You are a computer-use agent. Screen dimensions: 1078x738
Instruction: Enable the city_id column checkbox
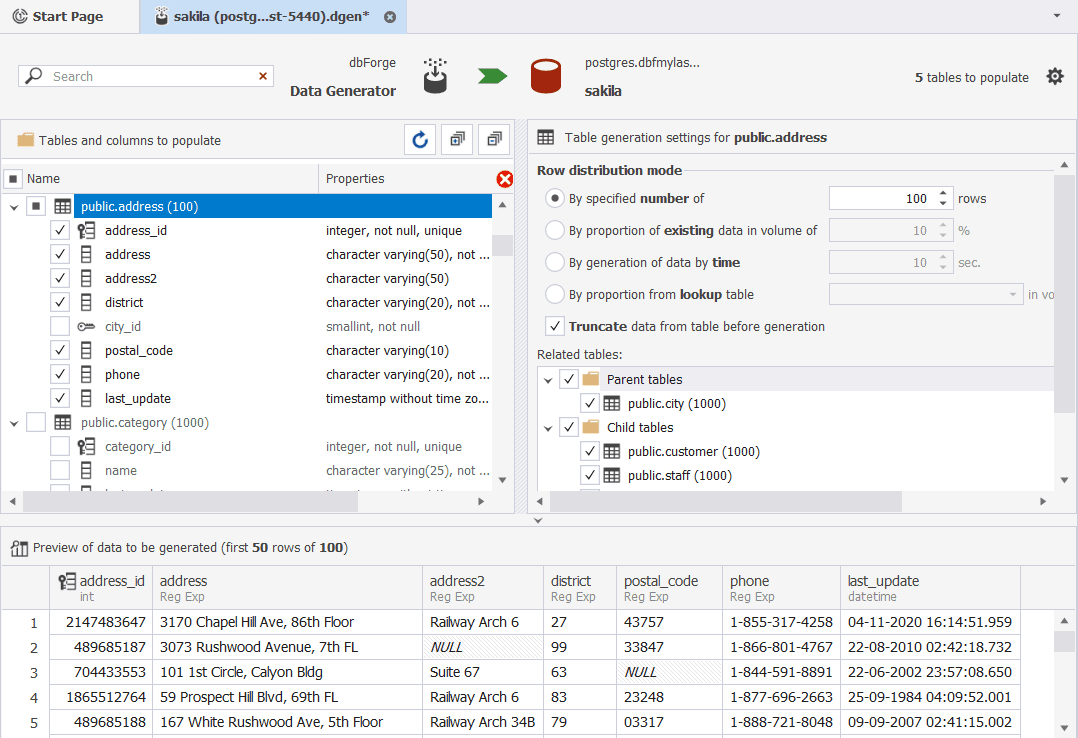click(x=60, y=327)
